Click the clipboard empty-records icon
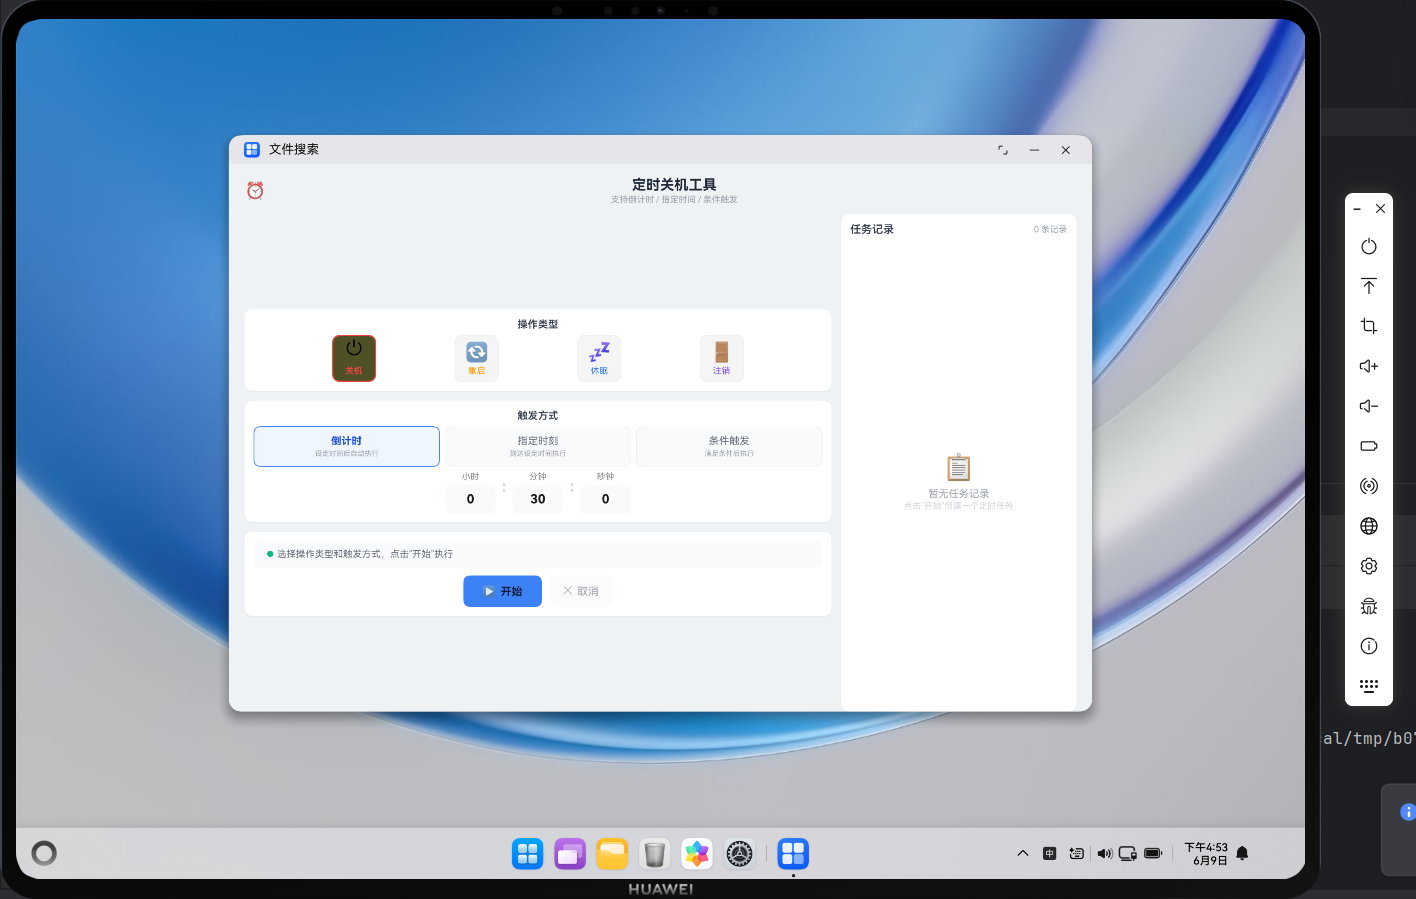1416x899 pixels. 959,467
